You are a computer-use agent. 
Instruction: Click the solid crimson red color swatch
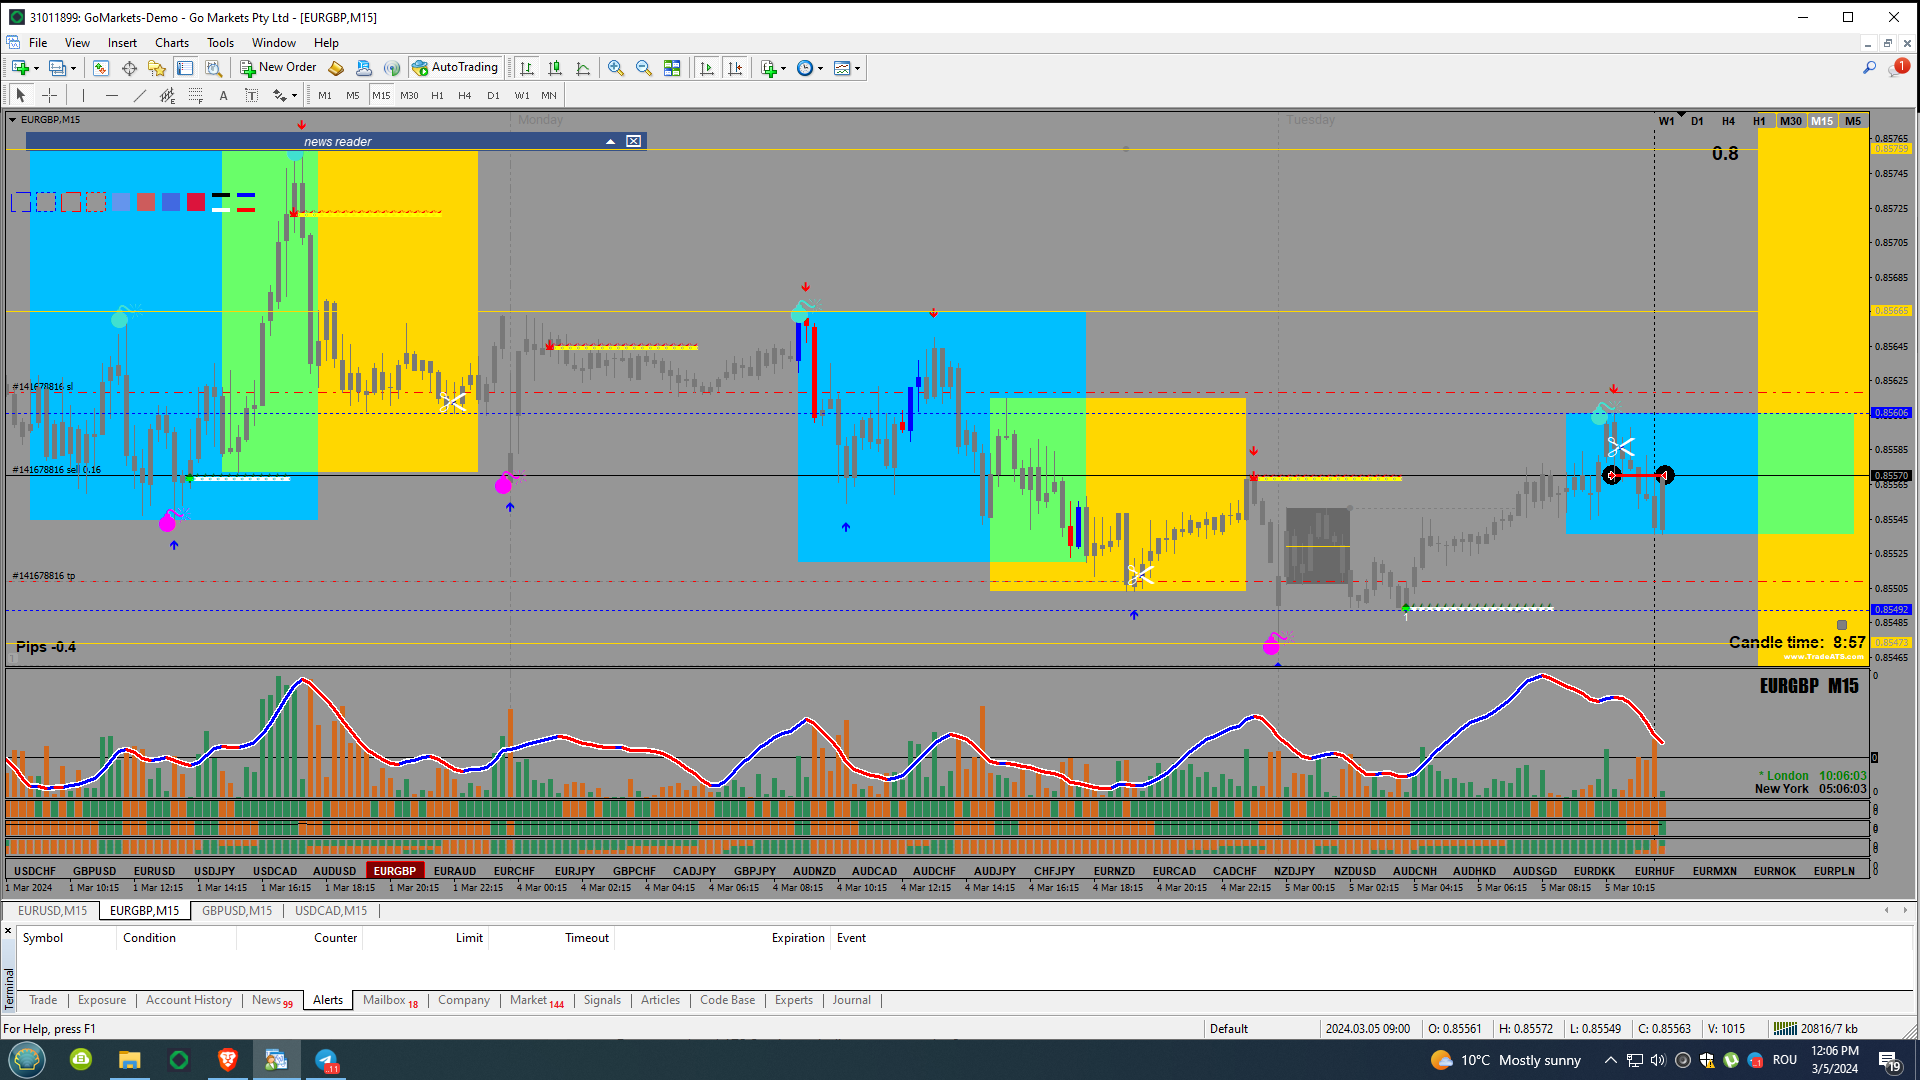[196, 202]
